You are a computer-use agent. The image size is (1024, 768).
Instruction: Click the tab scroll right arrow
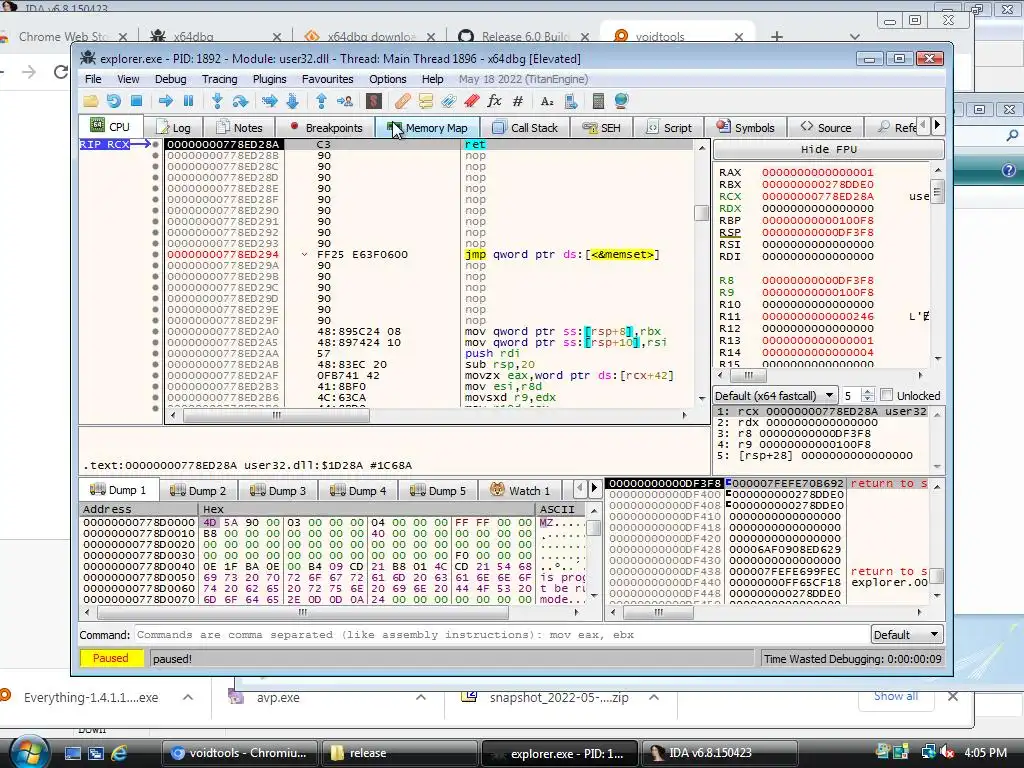938,125
